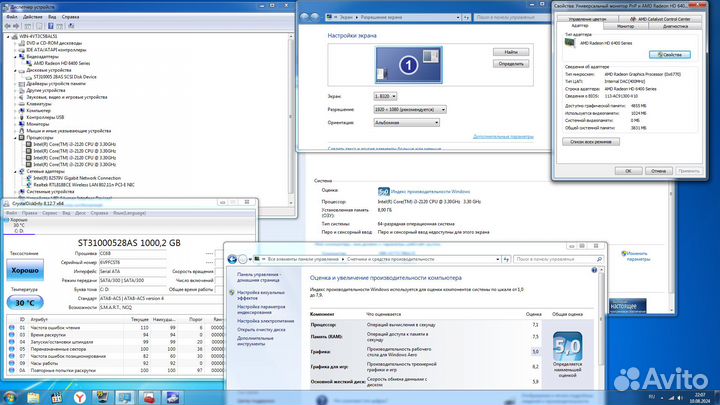Click the blue Properties icon in Device Manager toolbar
This screenshot has width=720, height=405.
coord(51,26)
